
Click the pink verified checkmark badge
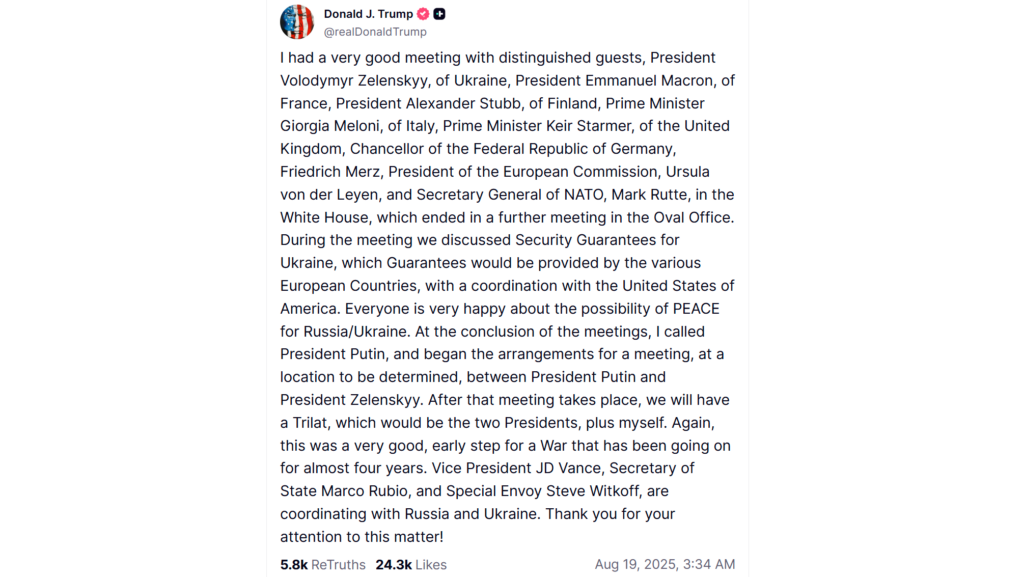pos(423,14)
